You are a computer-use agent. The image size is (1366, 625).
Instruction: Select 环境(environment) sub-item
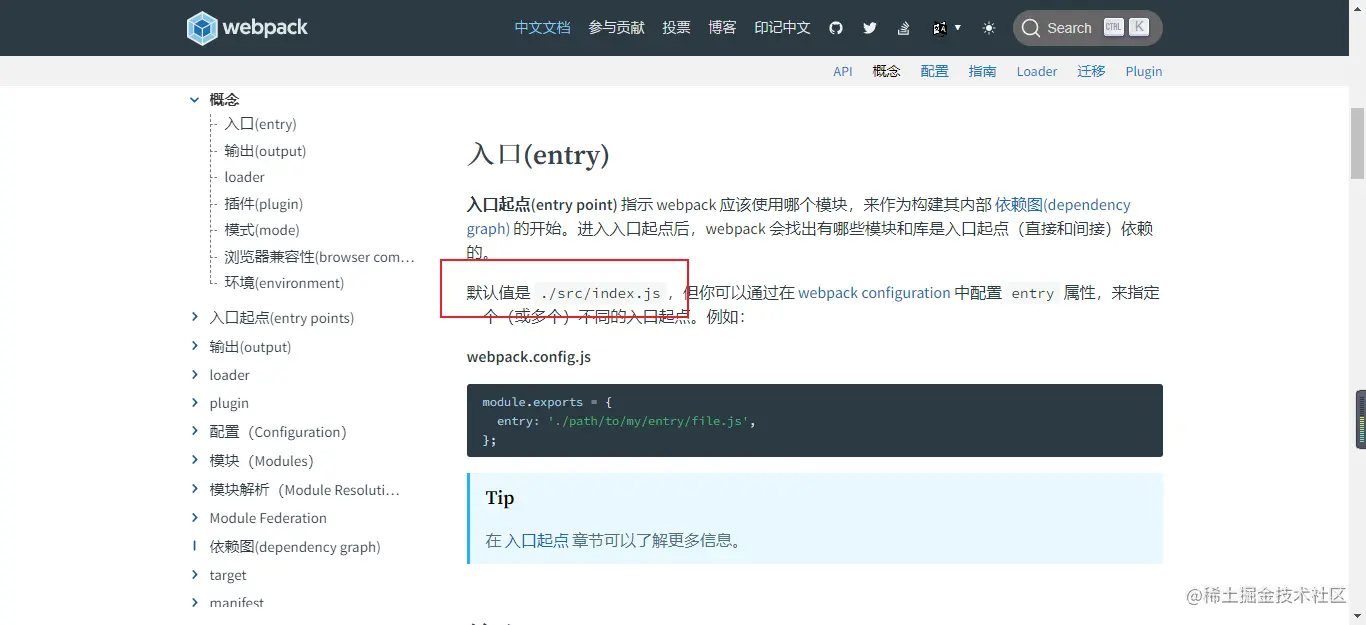284,283
